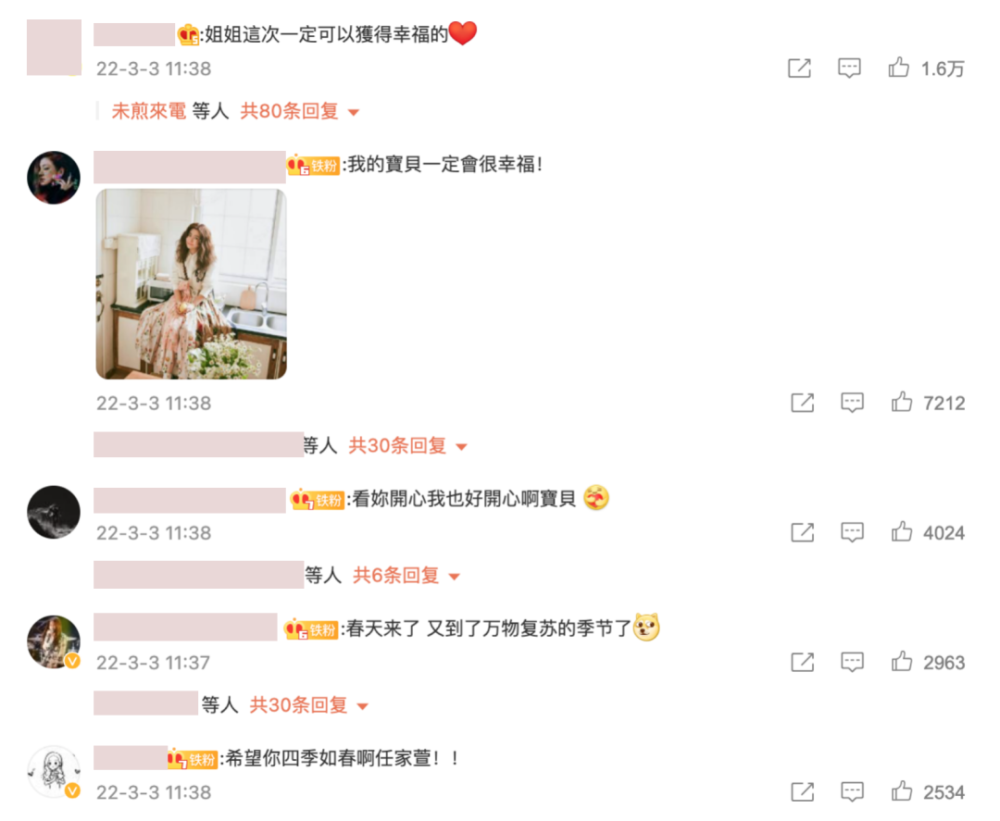Like the comment with 2534 likes

point(901,792)
